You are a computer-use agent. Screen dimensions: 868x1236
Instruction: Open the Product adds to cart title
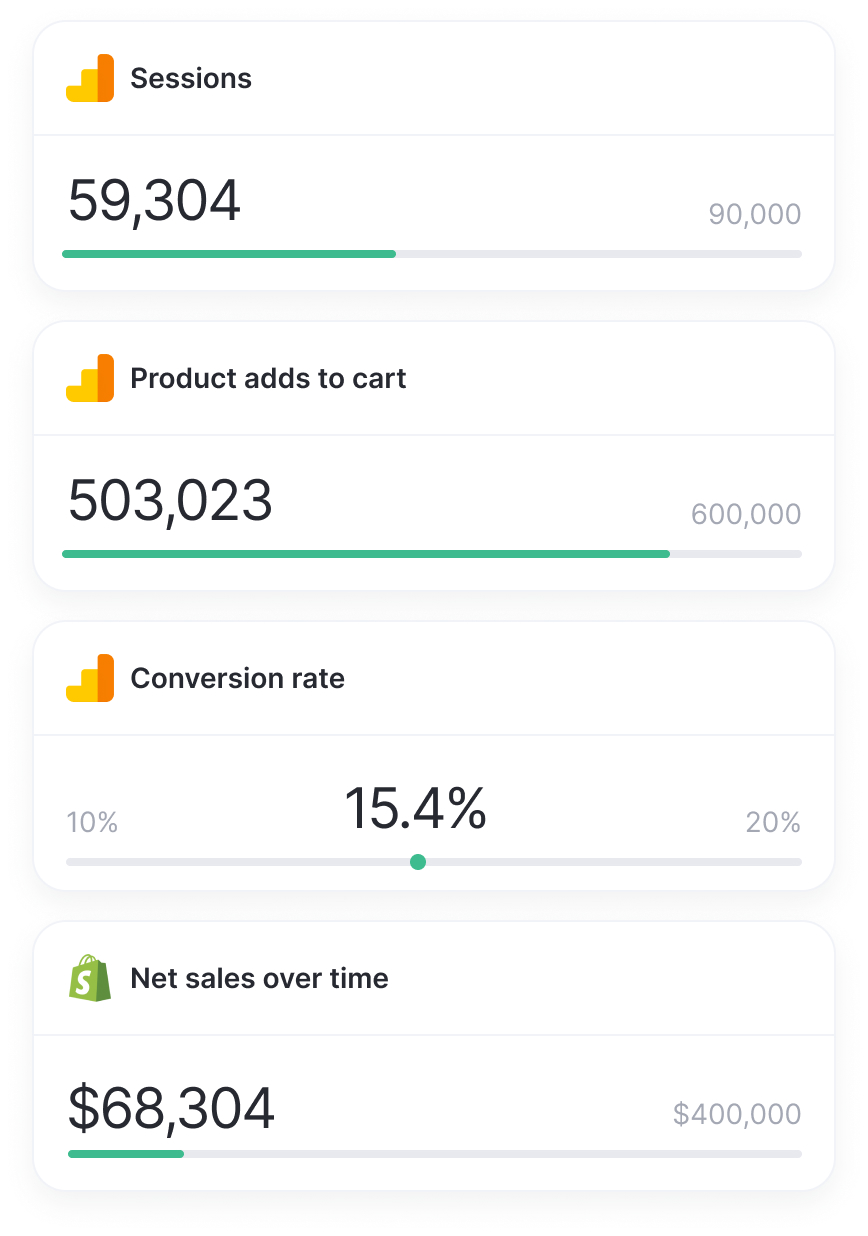click(268, 378)
